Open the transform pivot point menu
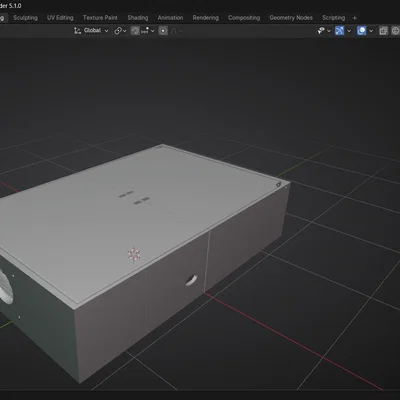The width and height of the screenshot is (400, 400). pyautogui.click(x=120, y=31)
